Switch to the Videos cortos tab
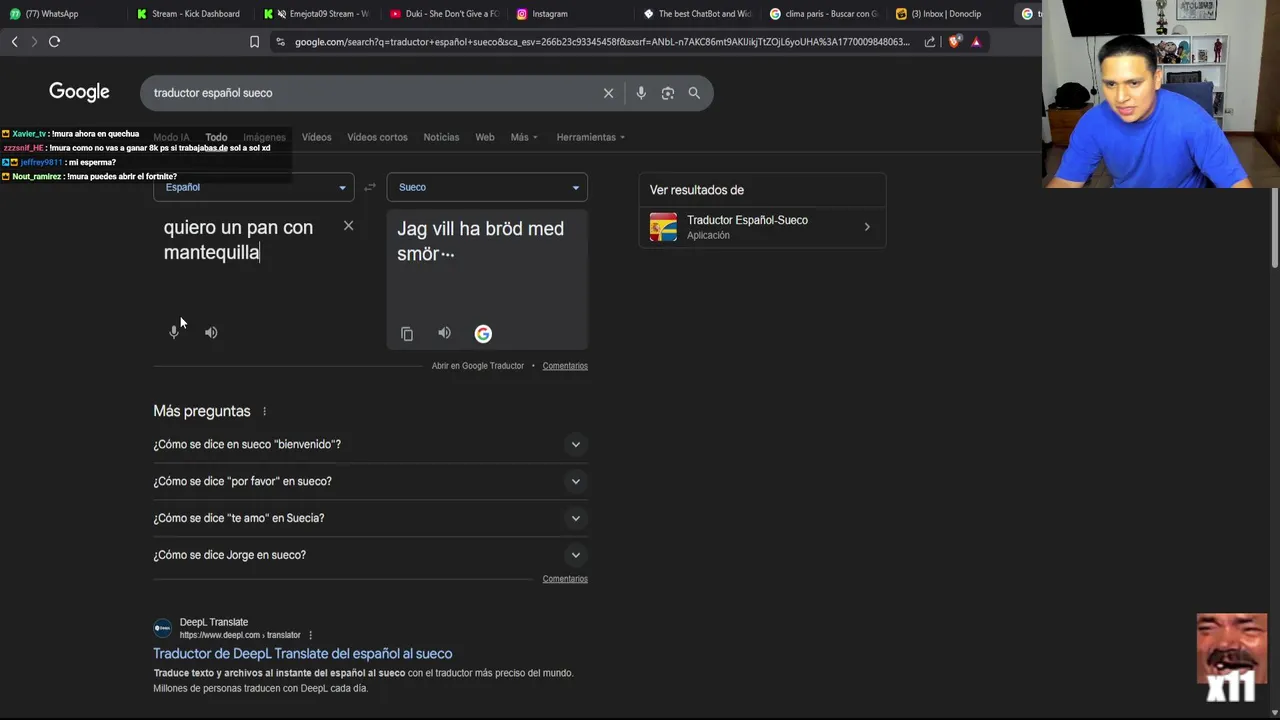The image size is (1280, 720). point(377,137)
